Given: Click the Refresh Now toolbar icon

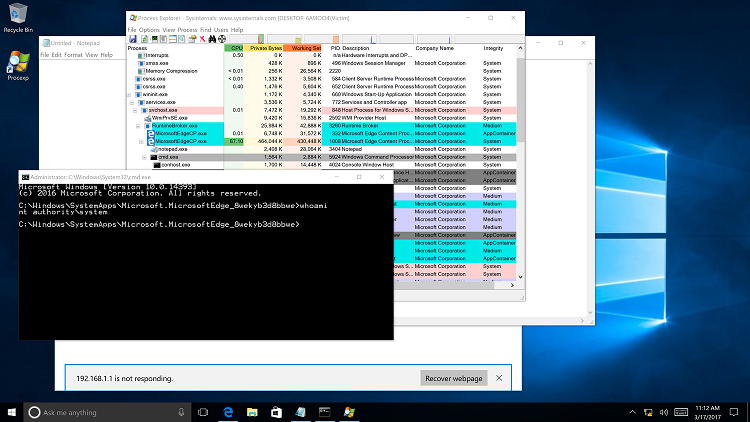Looking at the screenshot, I should [x=144, y=39].
